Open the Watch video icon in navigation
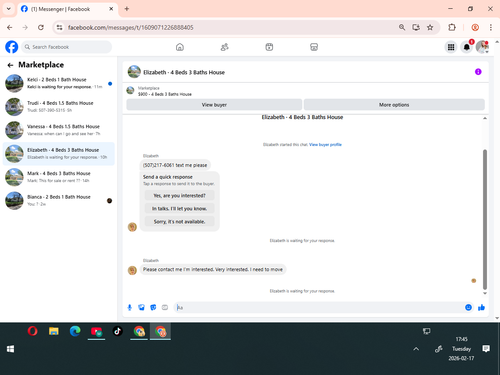 tap(269, 47)
